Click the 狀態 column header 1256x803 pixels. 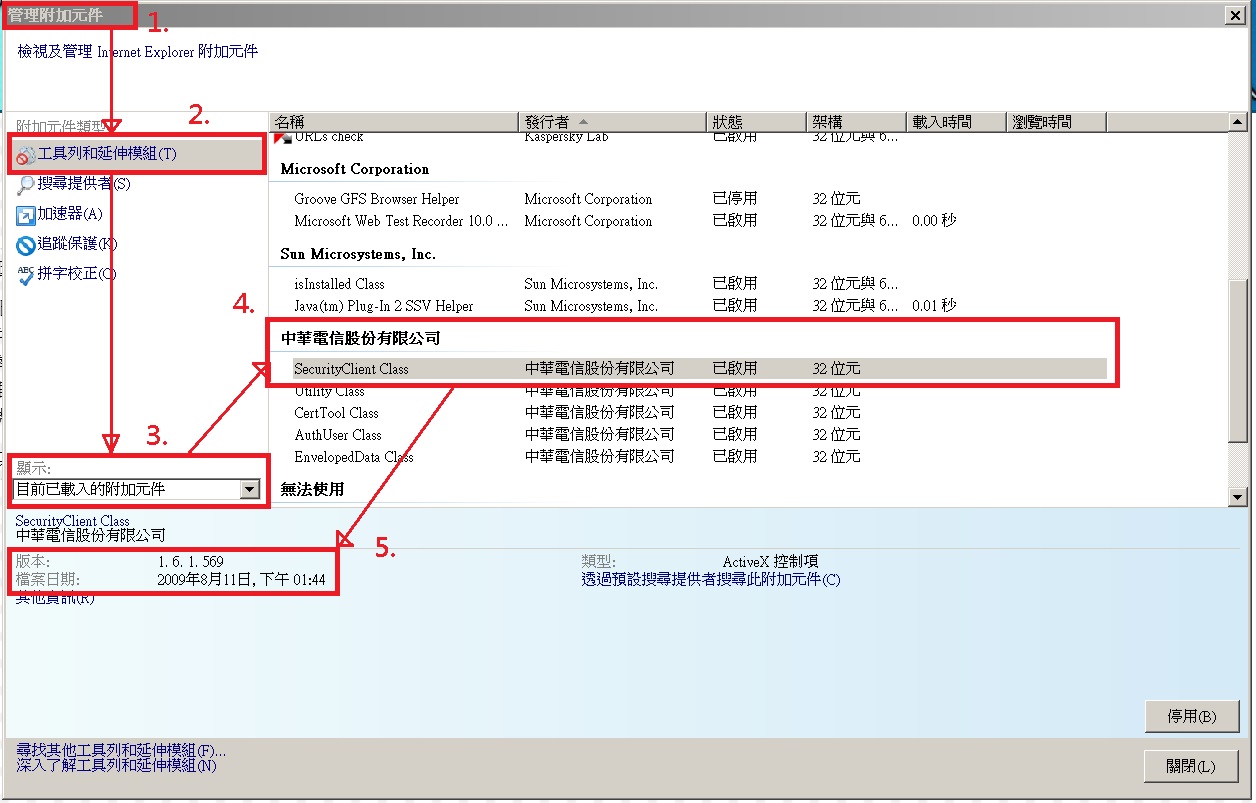click(x=756, y=122)
